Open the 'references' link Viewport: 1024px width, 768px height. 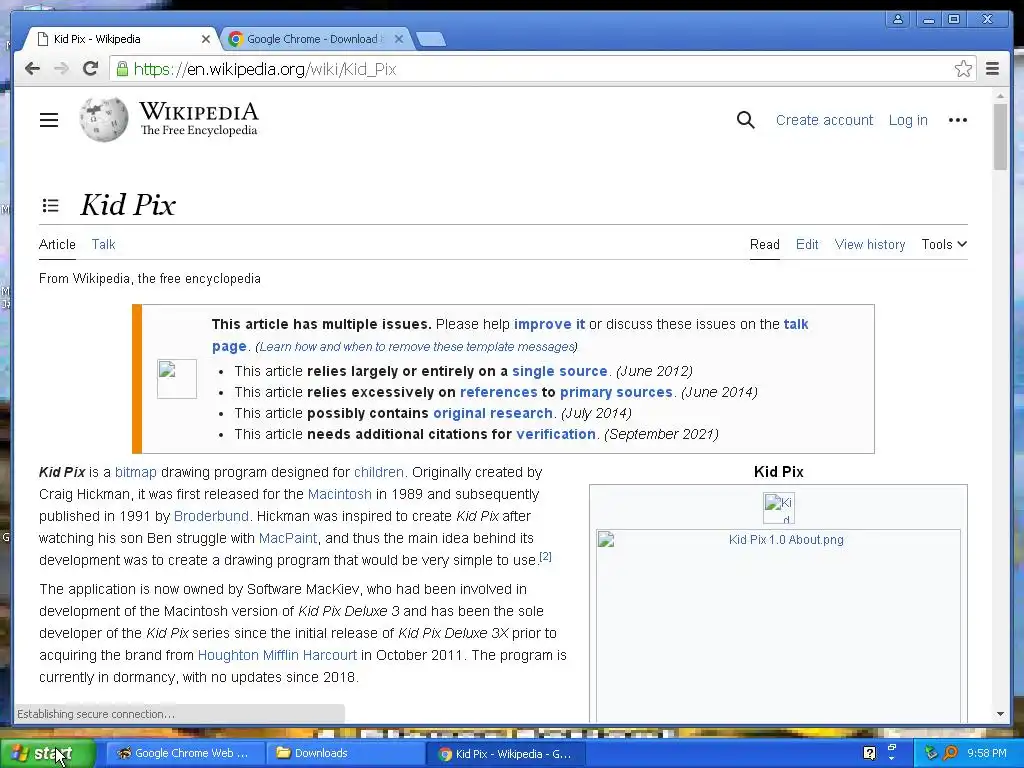(x=498, y=392)
